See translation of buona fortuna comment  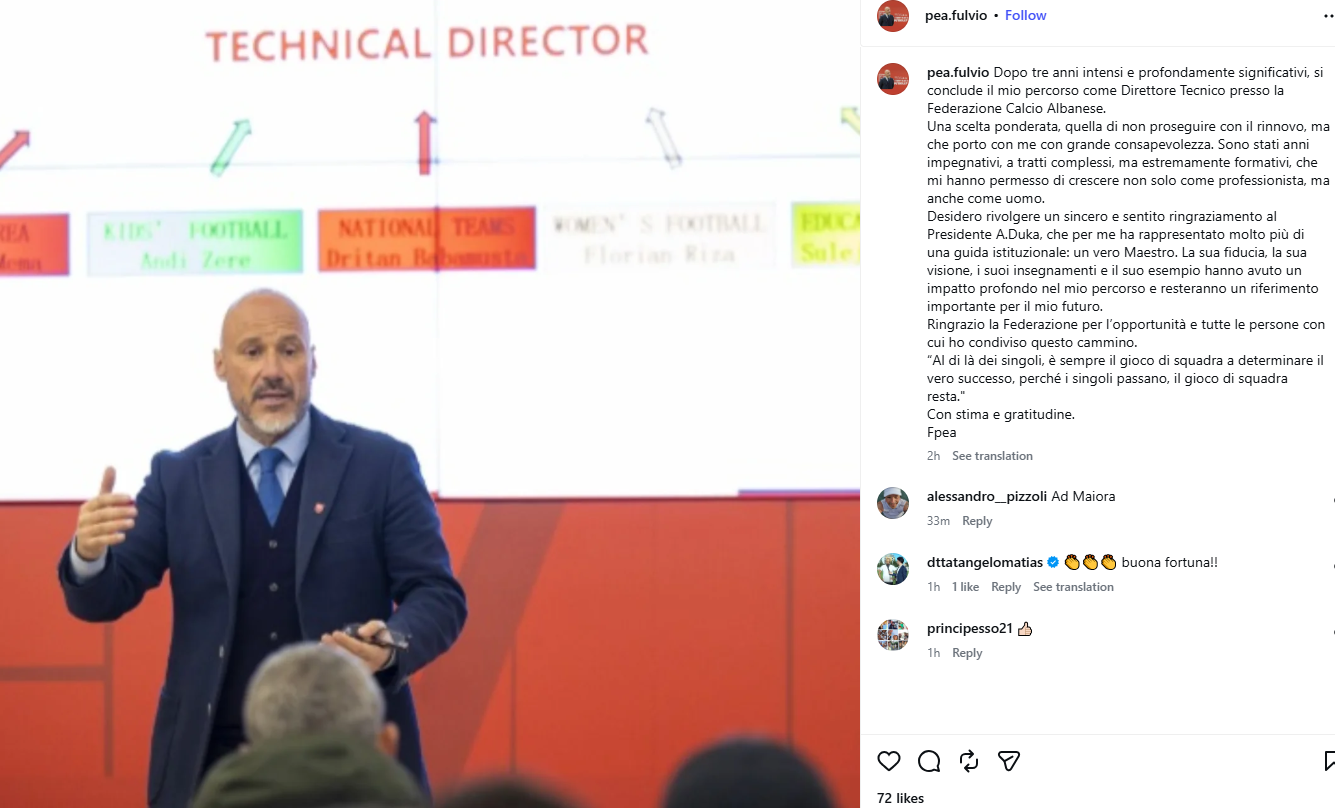coord(1073,587)
